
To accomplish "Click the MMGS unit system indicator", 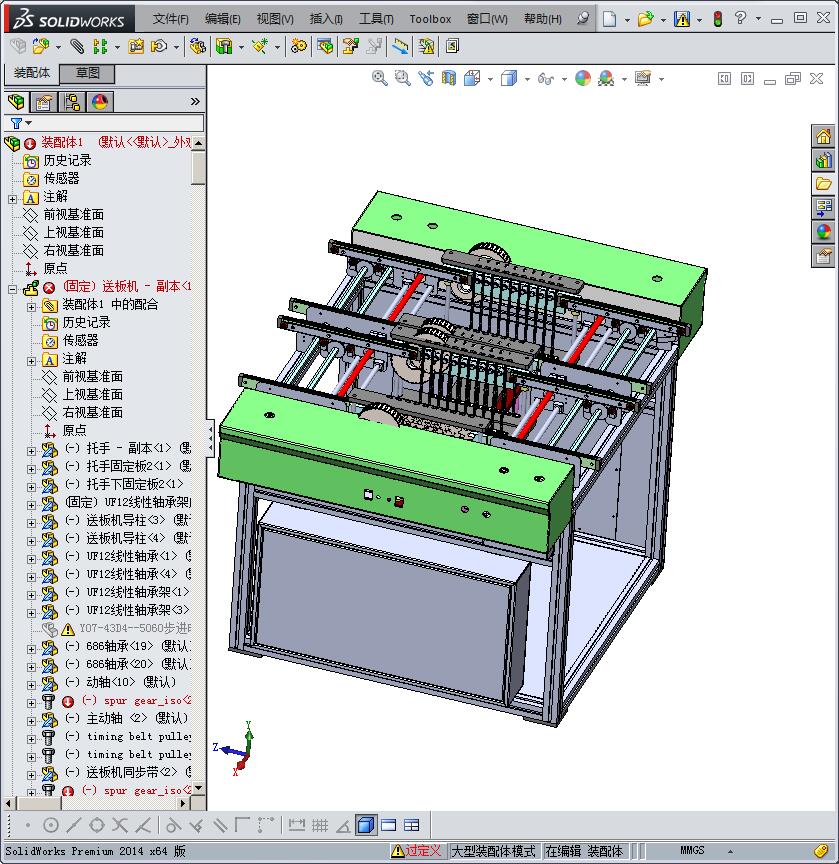I will click(x=696, y=849).
